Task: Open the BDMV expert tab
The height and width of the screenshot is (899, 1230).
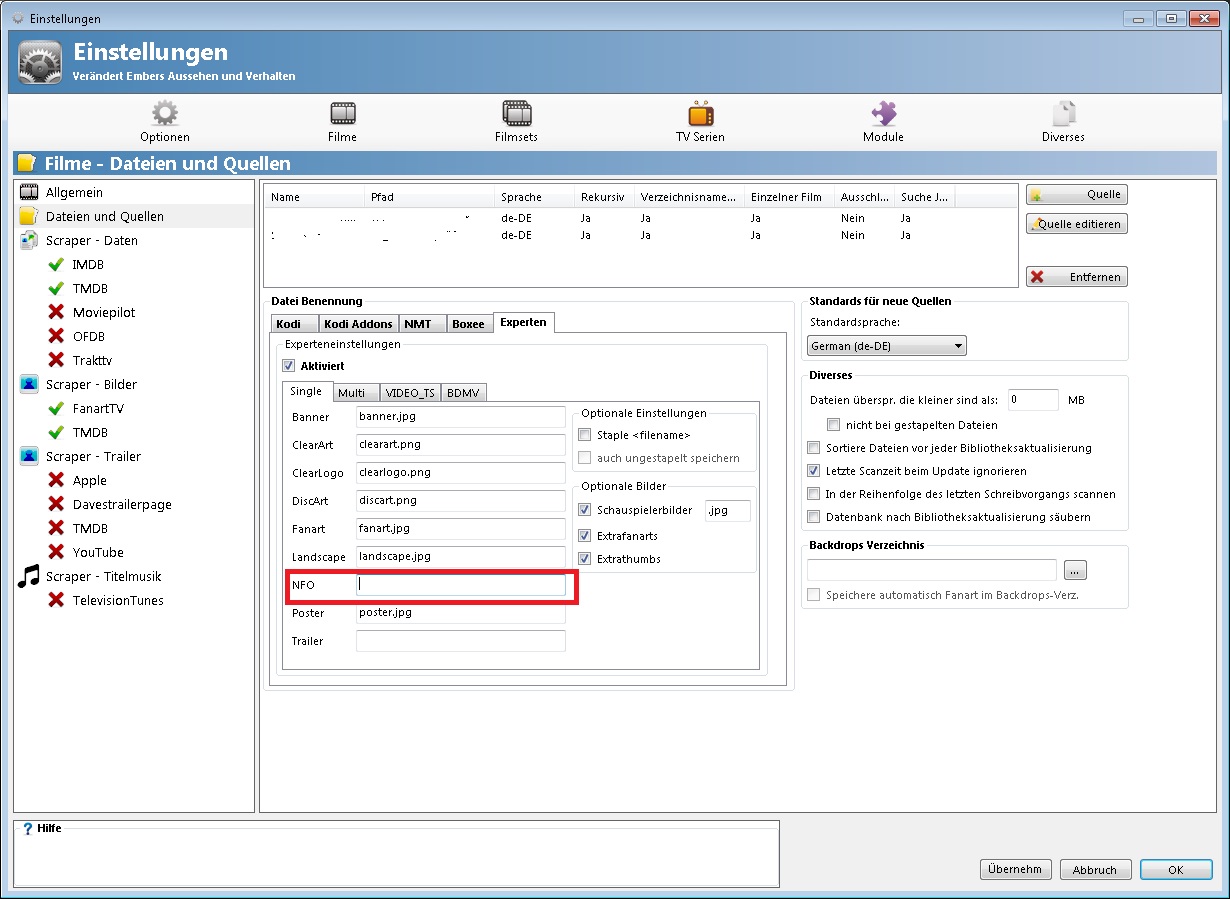Action: click(x=463, y=393)
